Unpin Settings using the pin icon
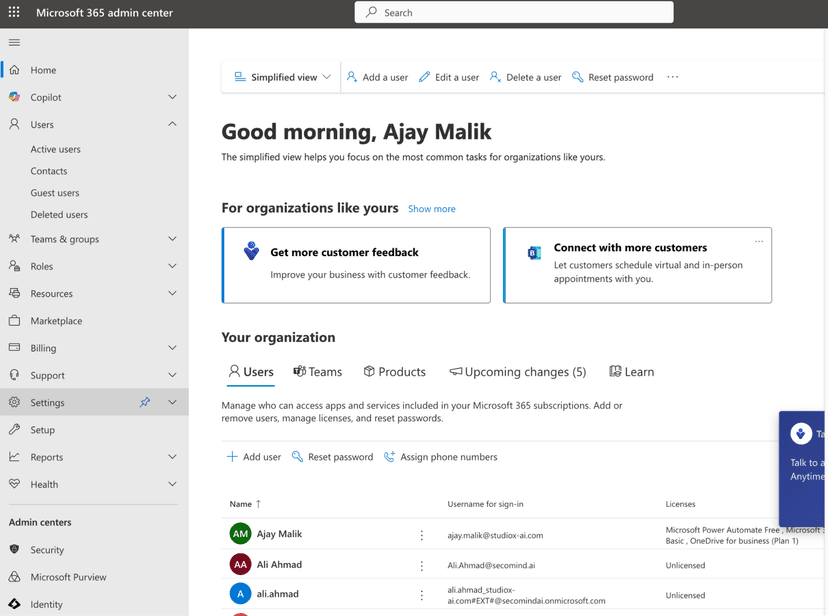The width and height of the screenshot is (828, 616). click(x=144, y=402)
